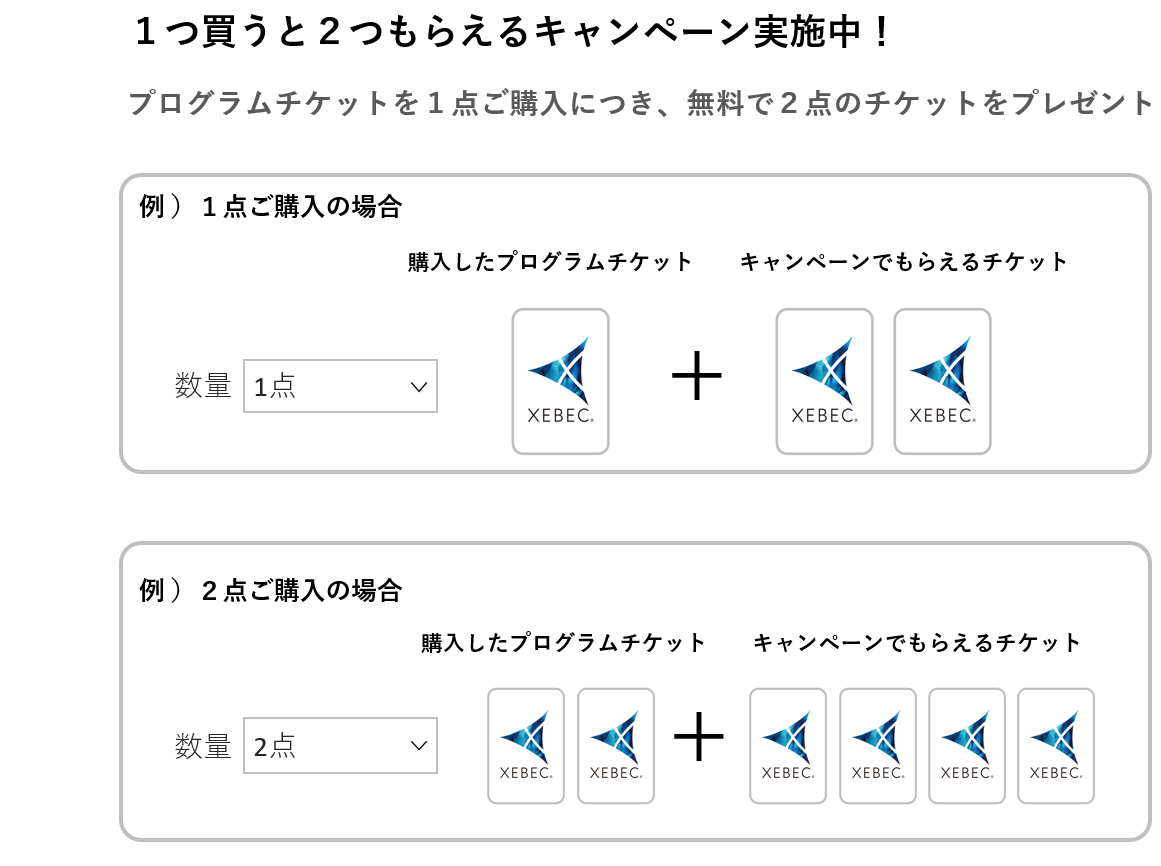Click 購入したプログラムチケット label in 1点 example

tap(550, 261)
